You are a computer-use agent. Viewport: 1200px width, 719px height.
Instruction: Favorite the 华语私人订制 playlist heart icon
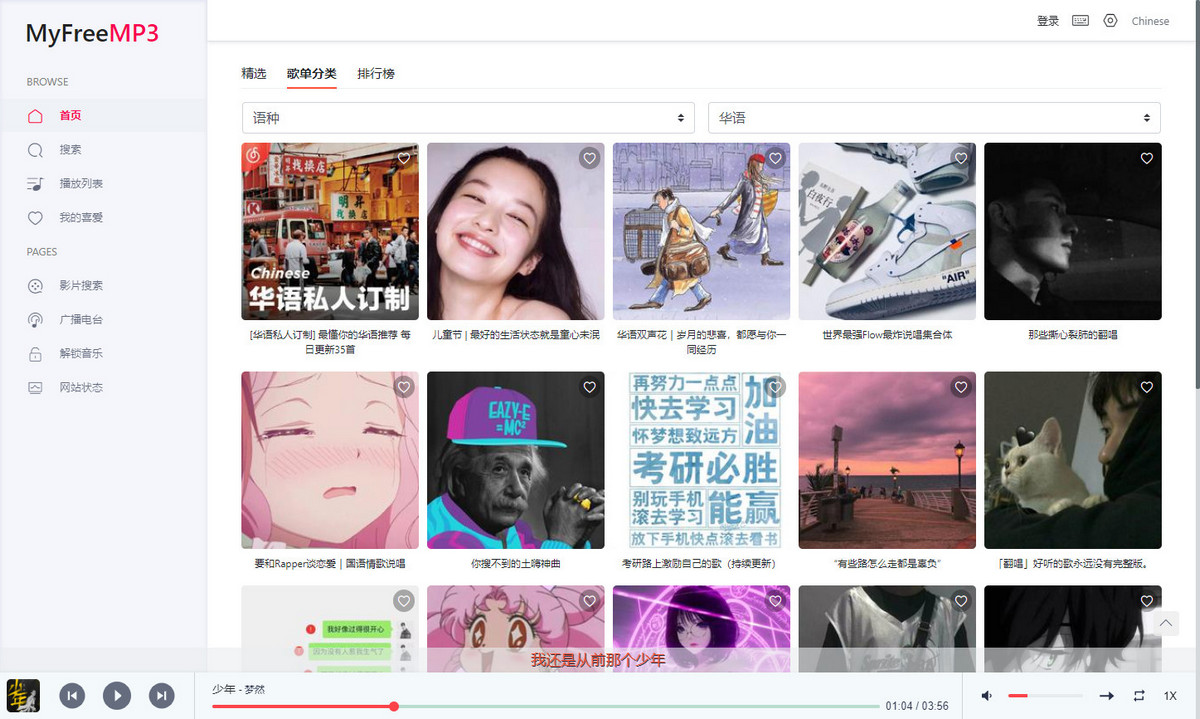pos(404,158)
